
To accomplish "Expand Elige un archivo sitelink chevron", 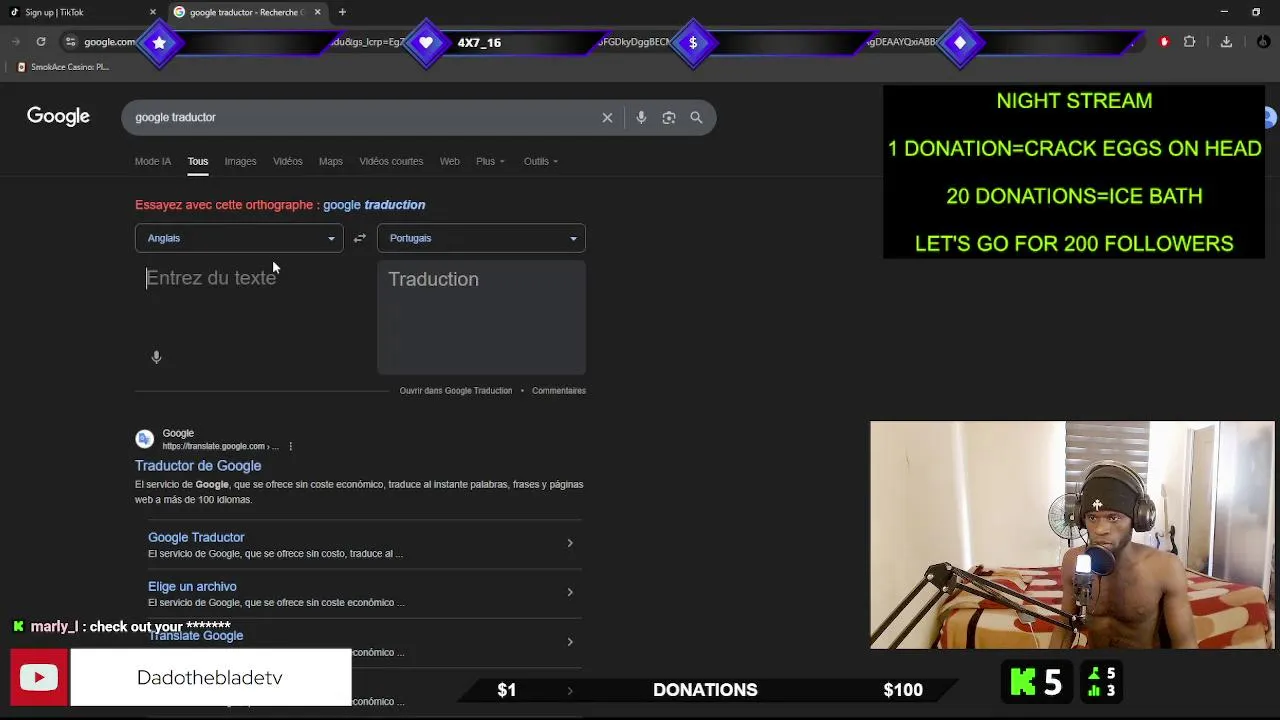I will pyautogui.click(x=570, y=592).
